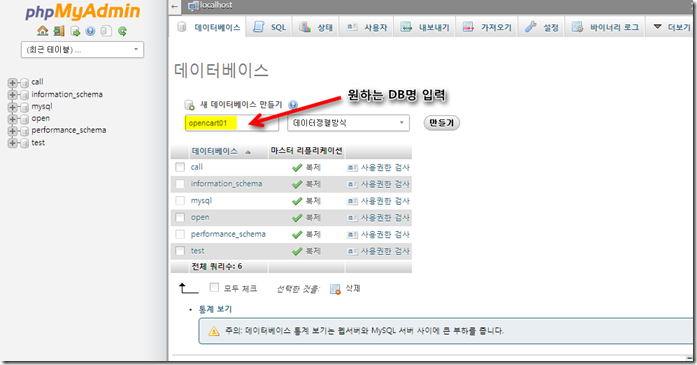This screenshot has width=697, height=365.
Task: Click privileges icon in performance_schema row
Action: (352, 234)
